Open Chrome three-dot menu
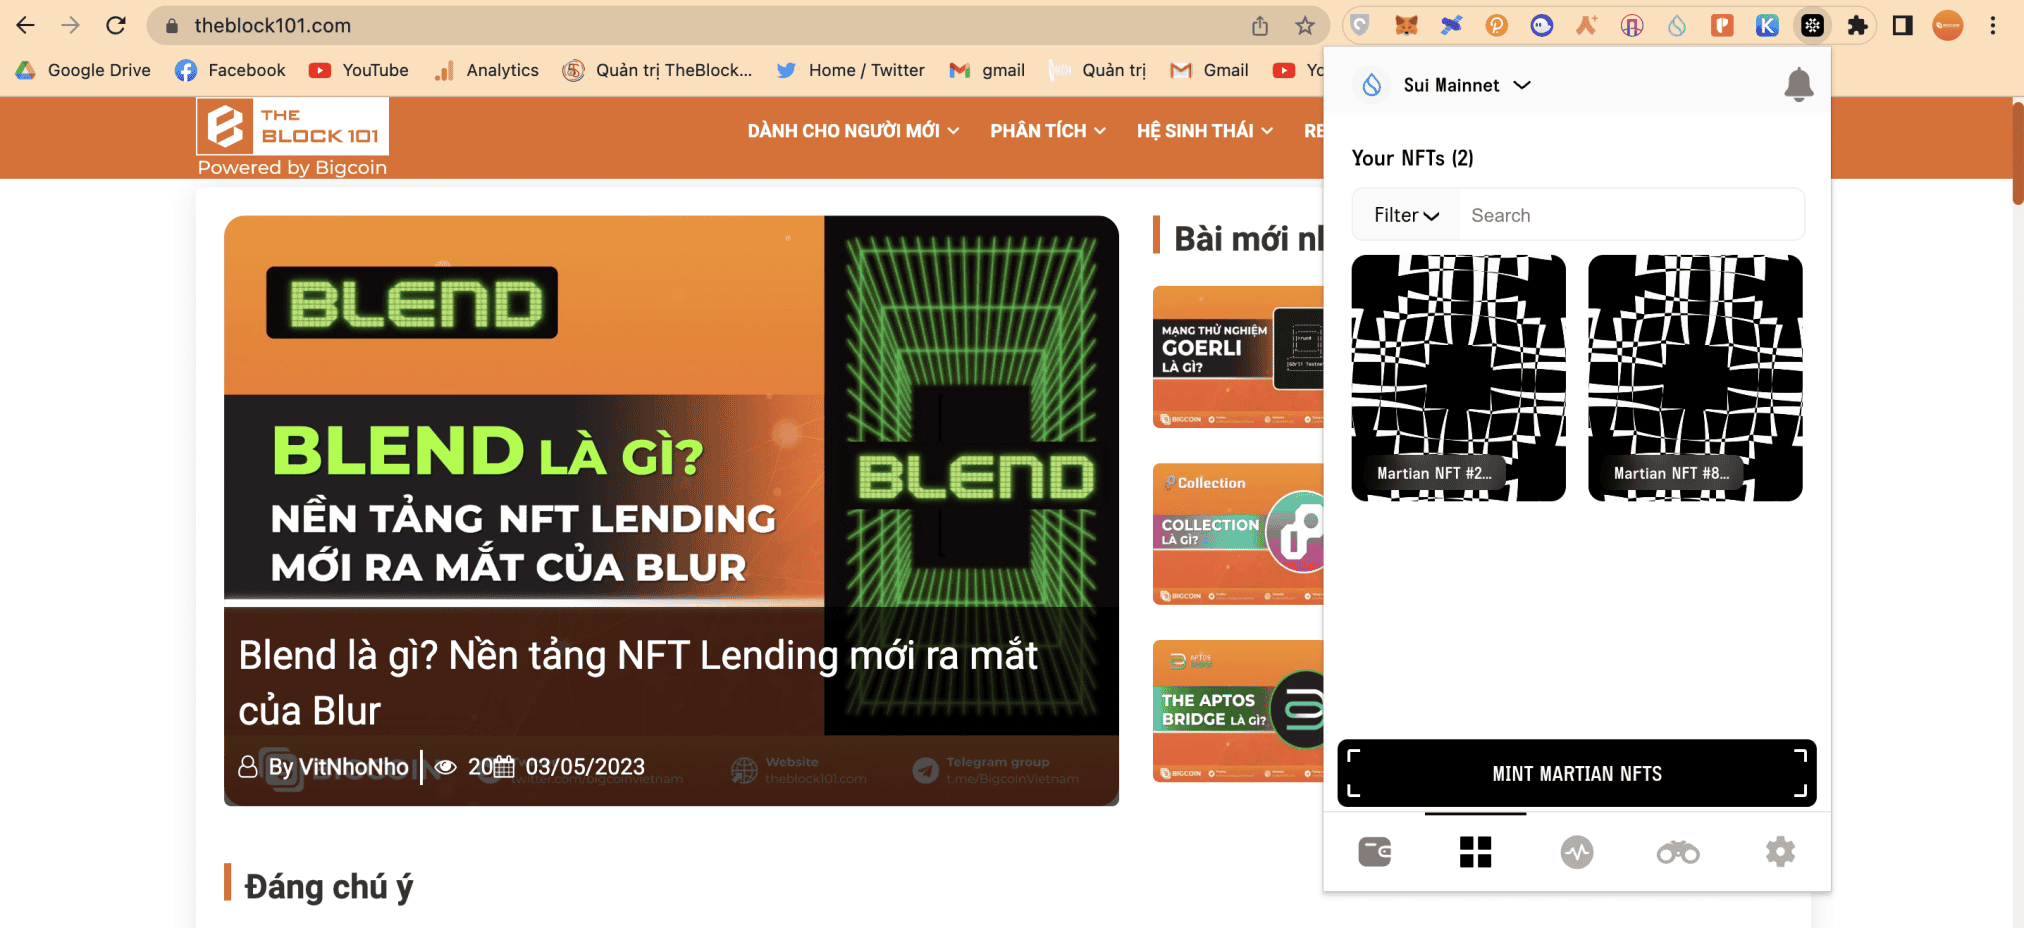 pyautogui.click(x=1993, y=26)
